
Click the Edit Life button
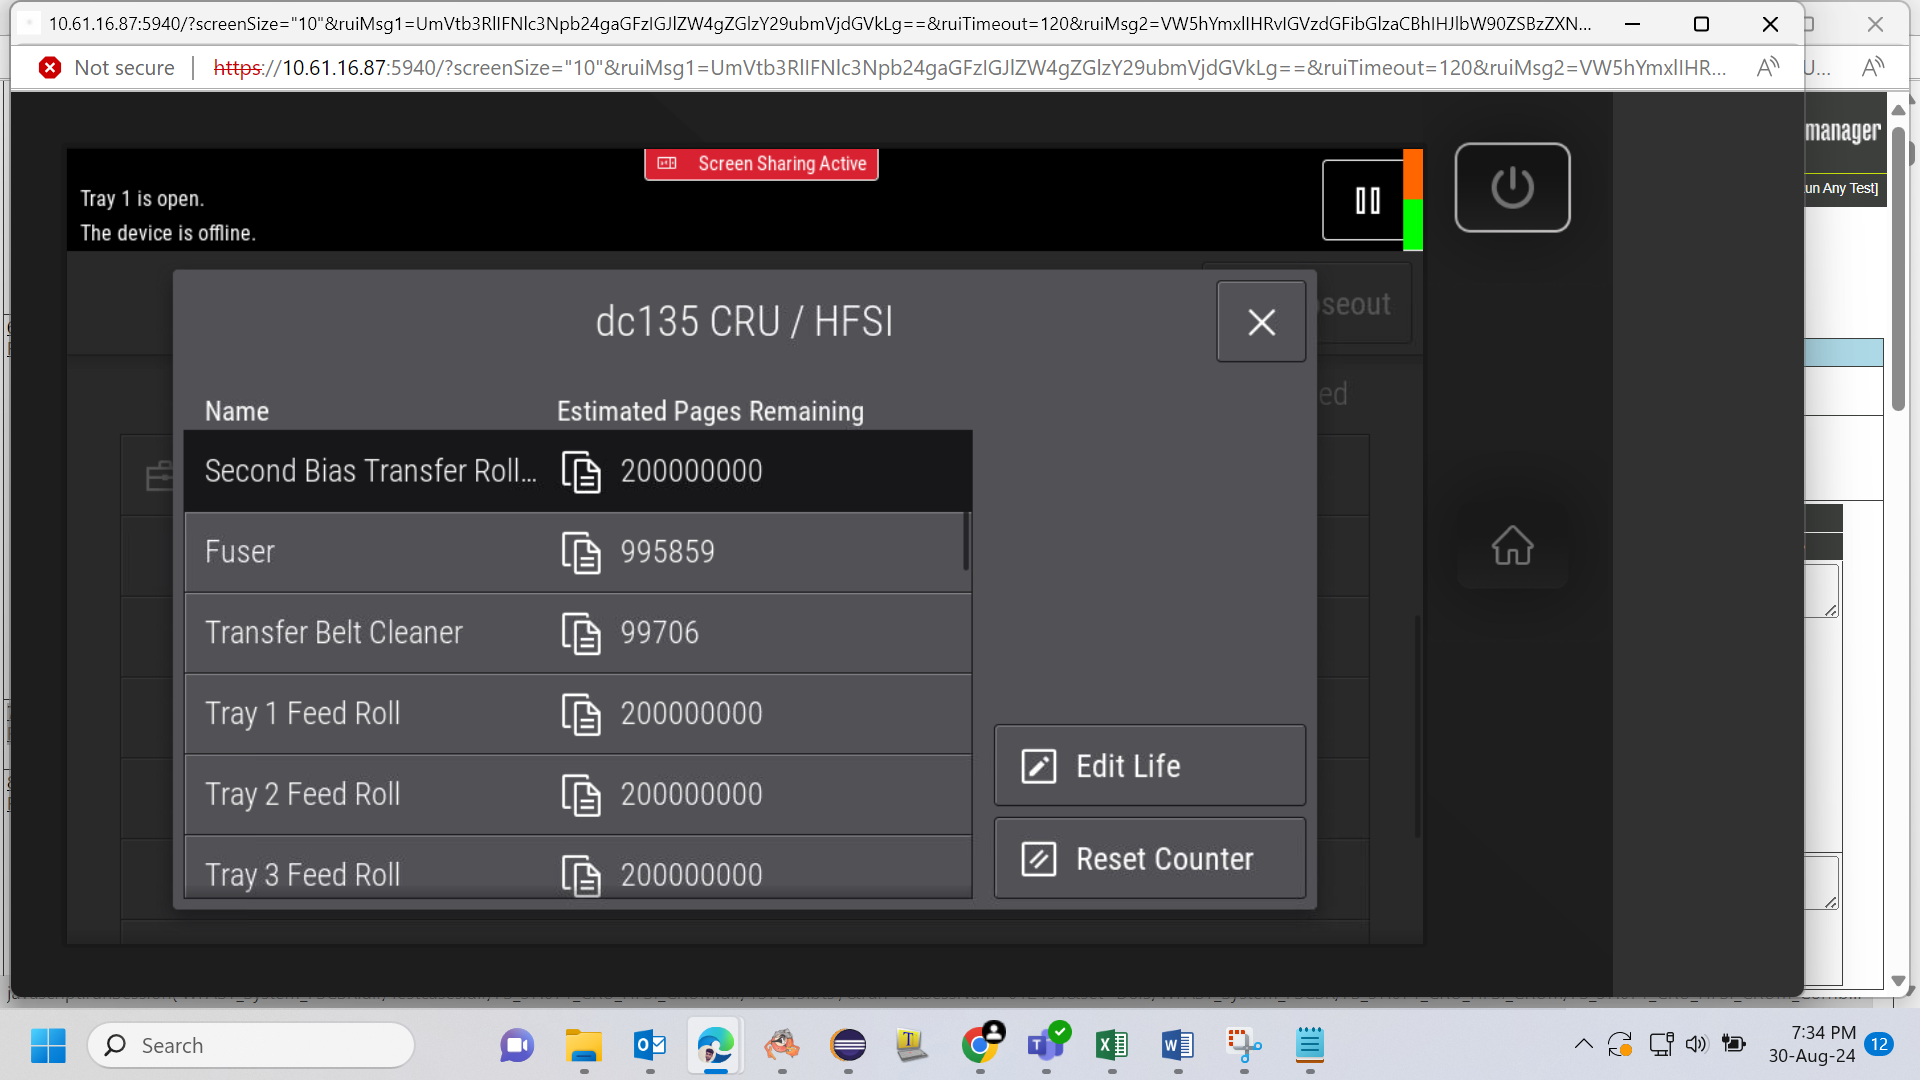click(x=1150, y=766)
